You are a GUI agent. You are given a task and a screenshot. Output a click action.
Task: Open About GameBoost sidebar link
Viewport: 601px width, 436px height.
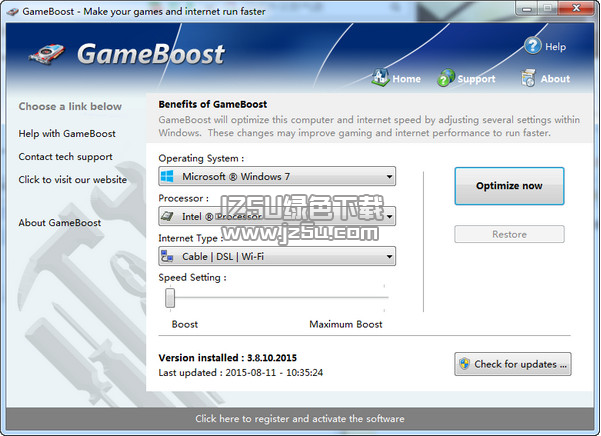click(60, 223)
